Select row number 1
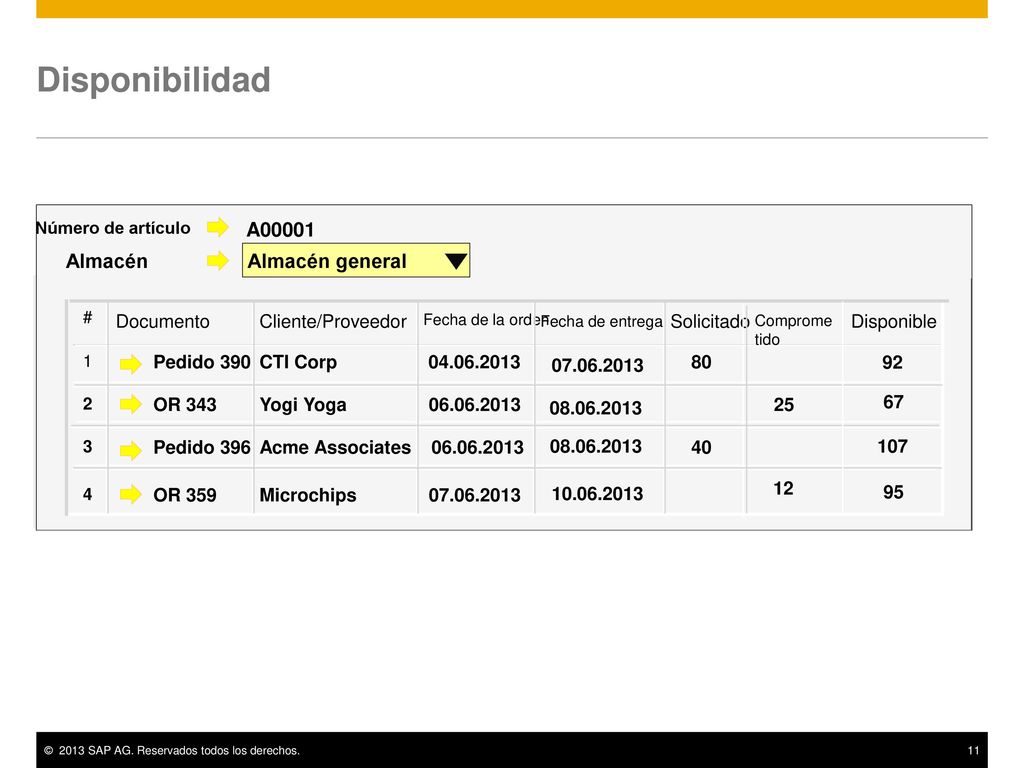This screenshot has width=1024, height=768. [x=87, y=362]
